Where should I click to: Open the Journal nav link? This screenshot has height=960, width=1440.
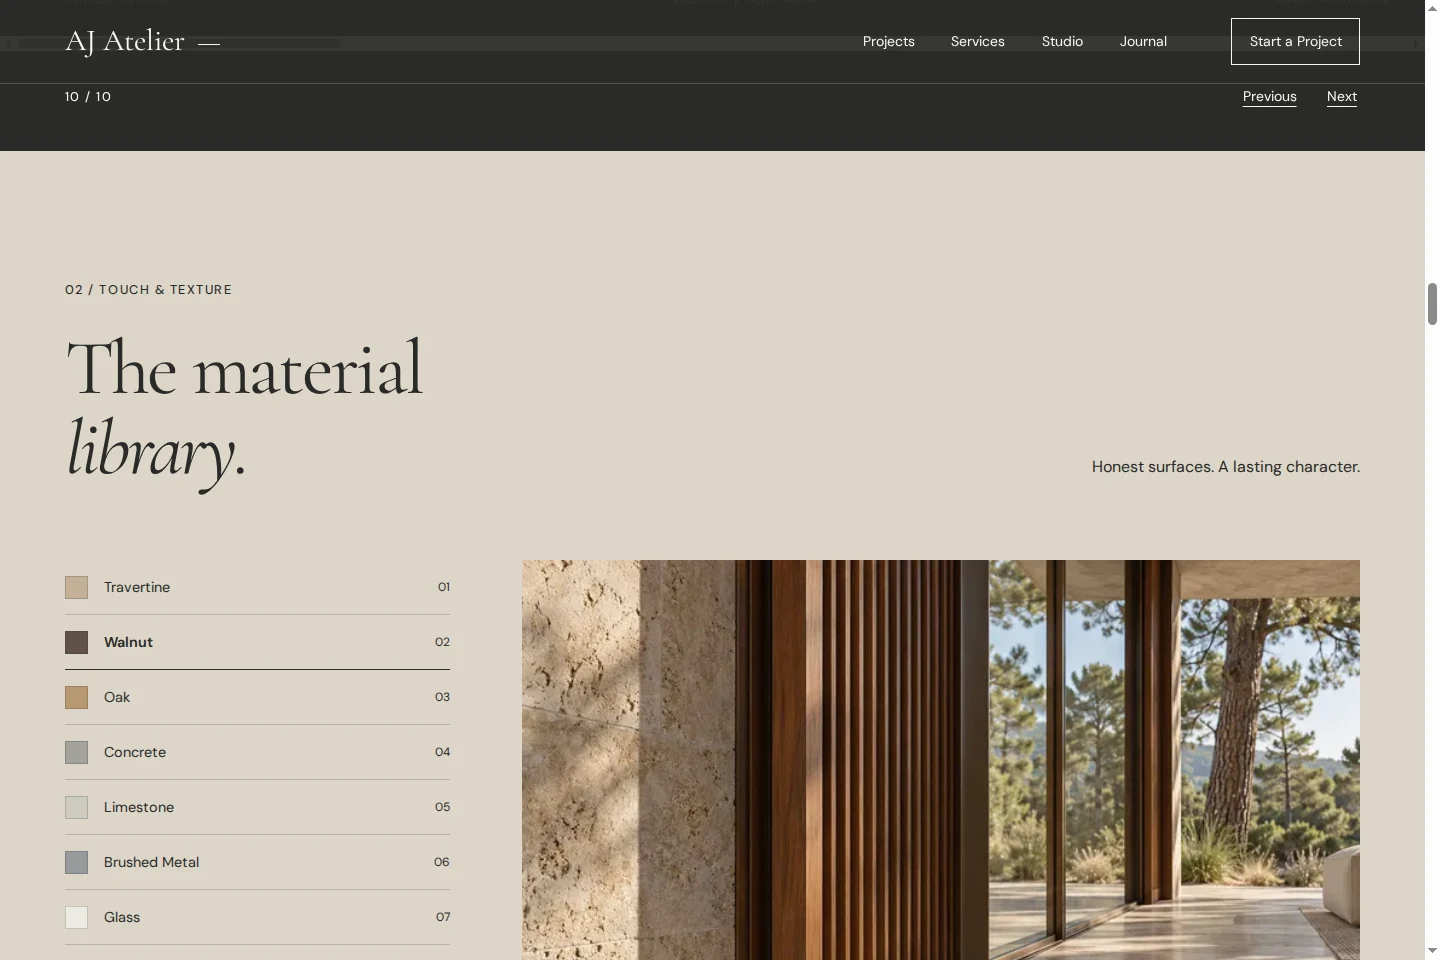pos(1143,42)
